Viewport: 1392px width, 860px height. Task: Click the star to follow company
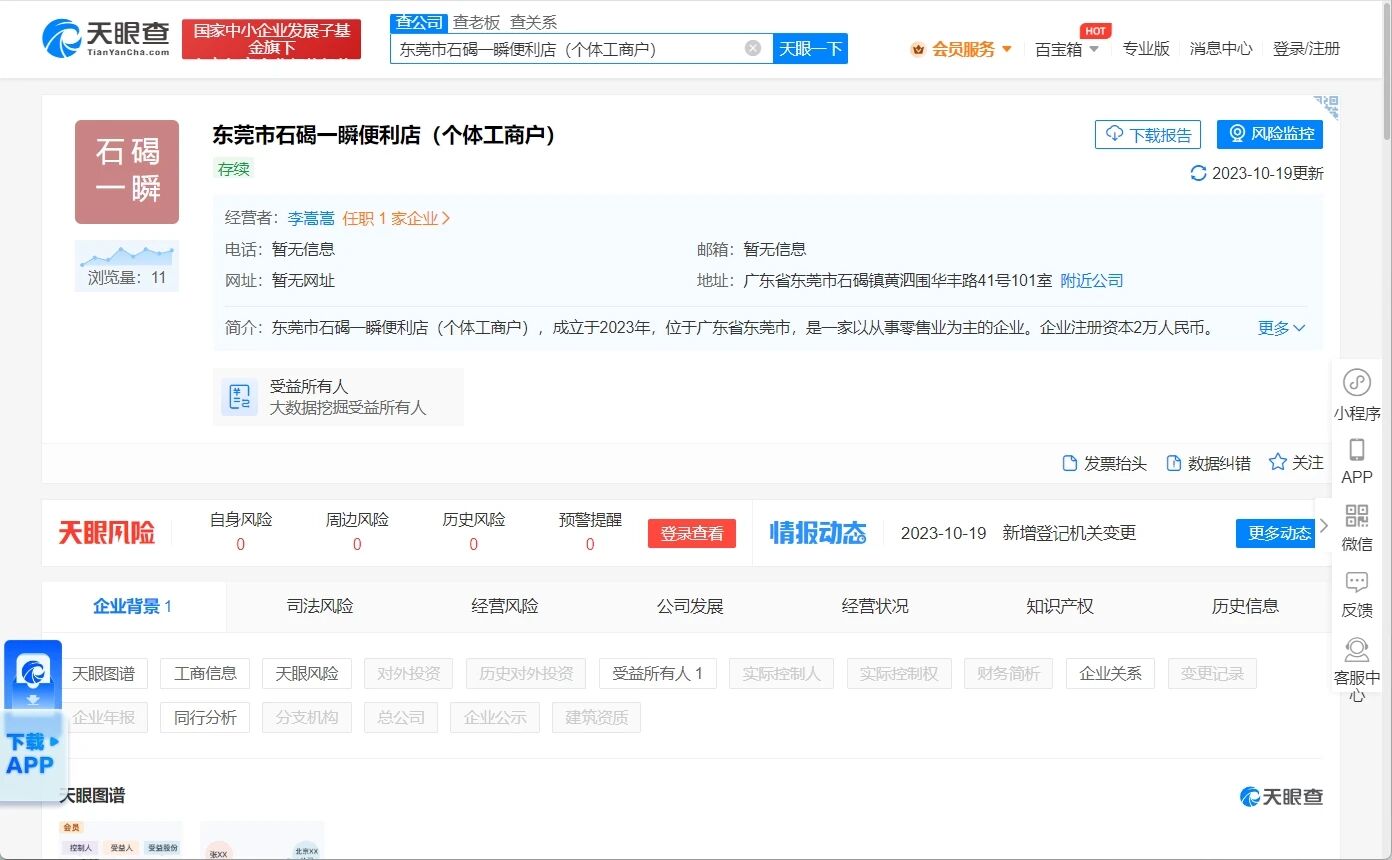1277,462
